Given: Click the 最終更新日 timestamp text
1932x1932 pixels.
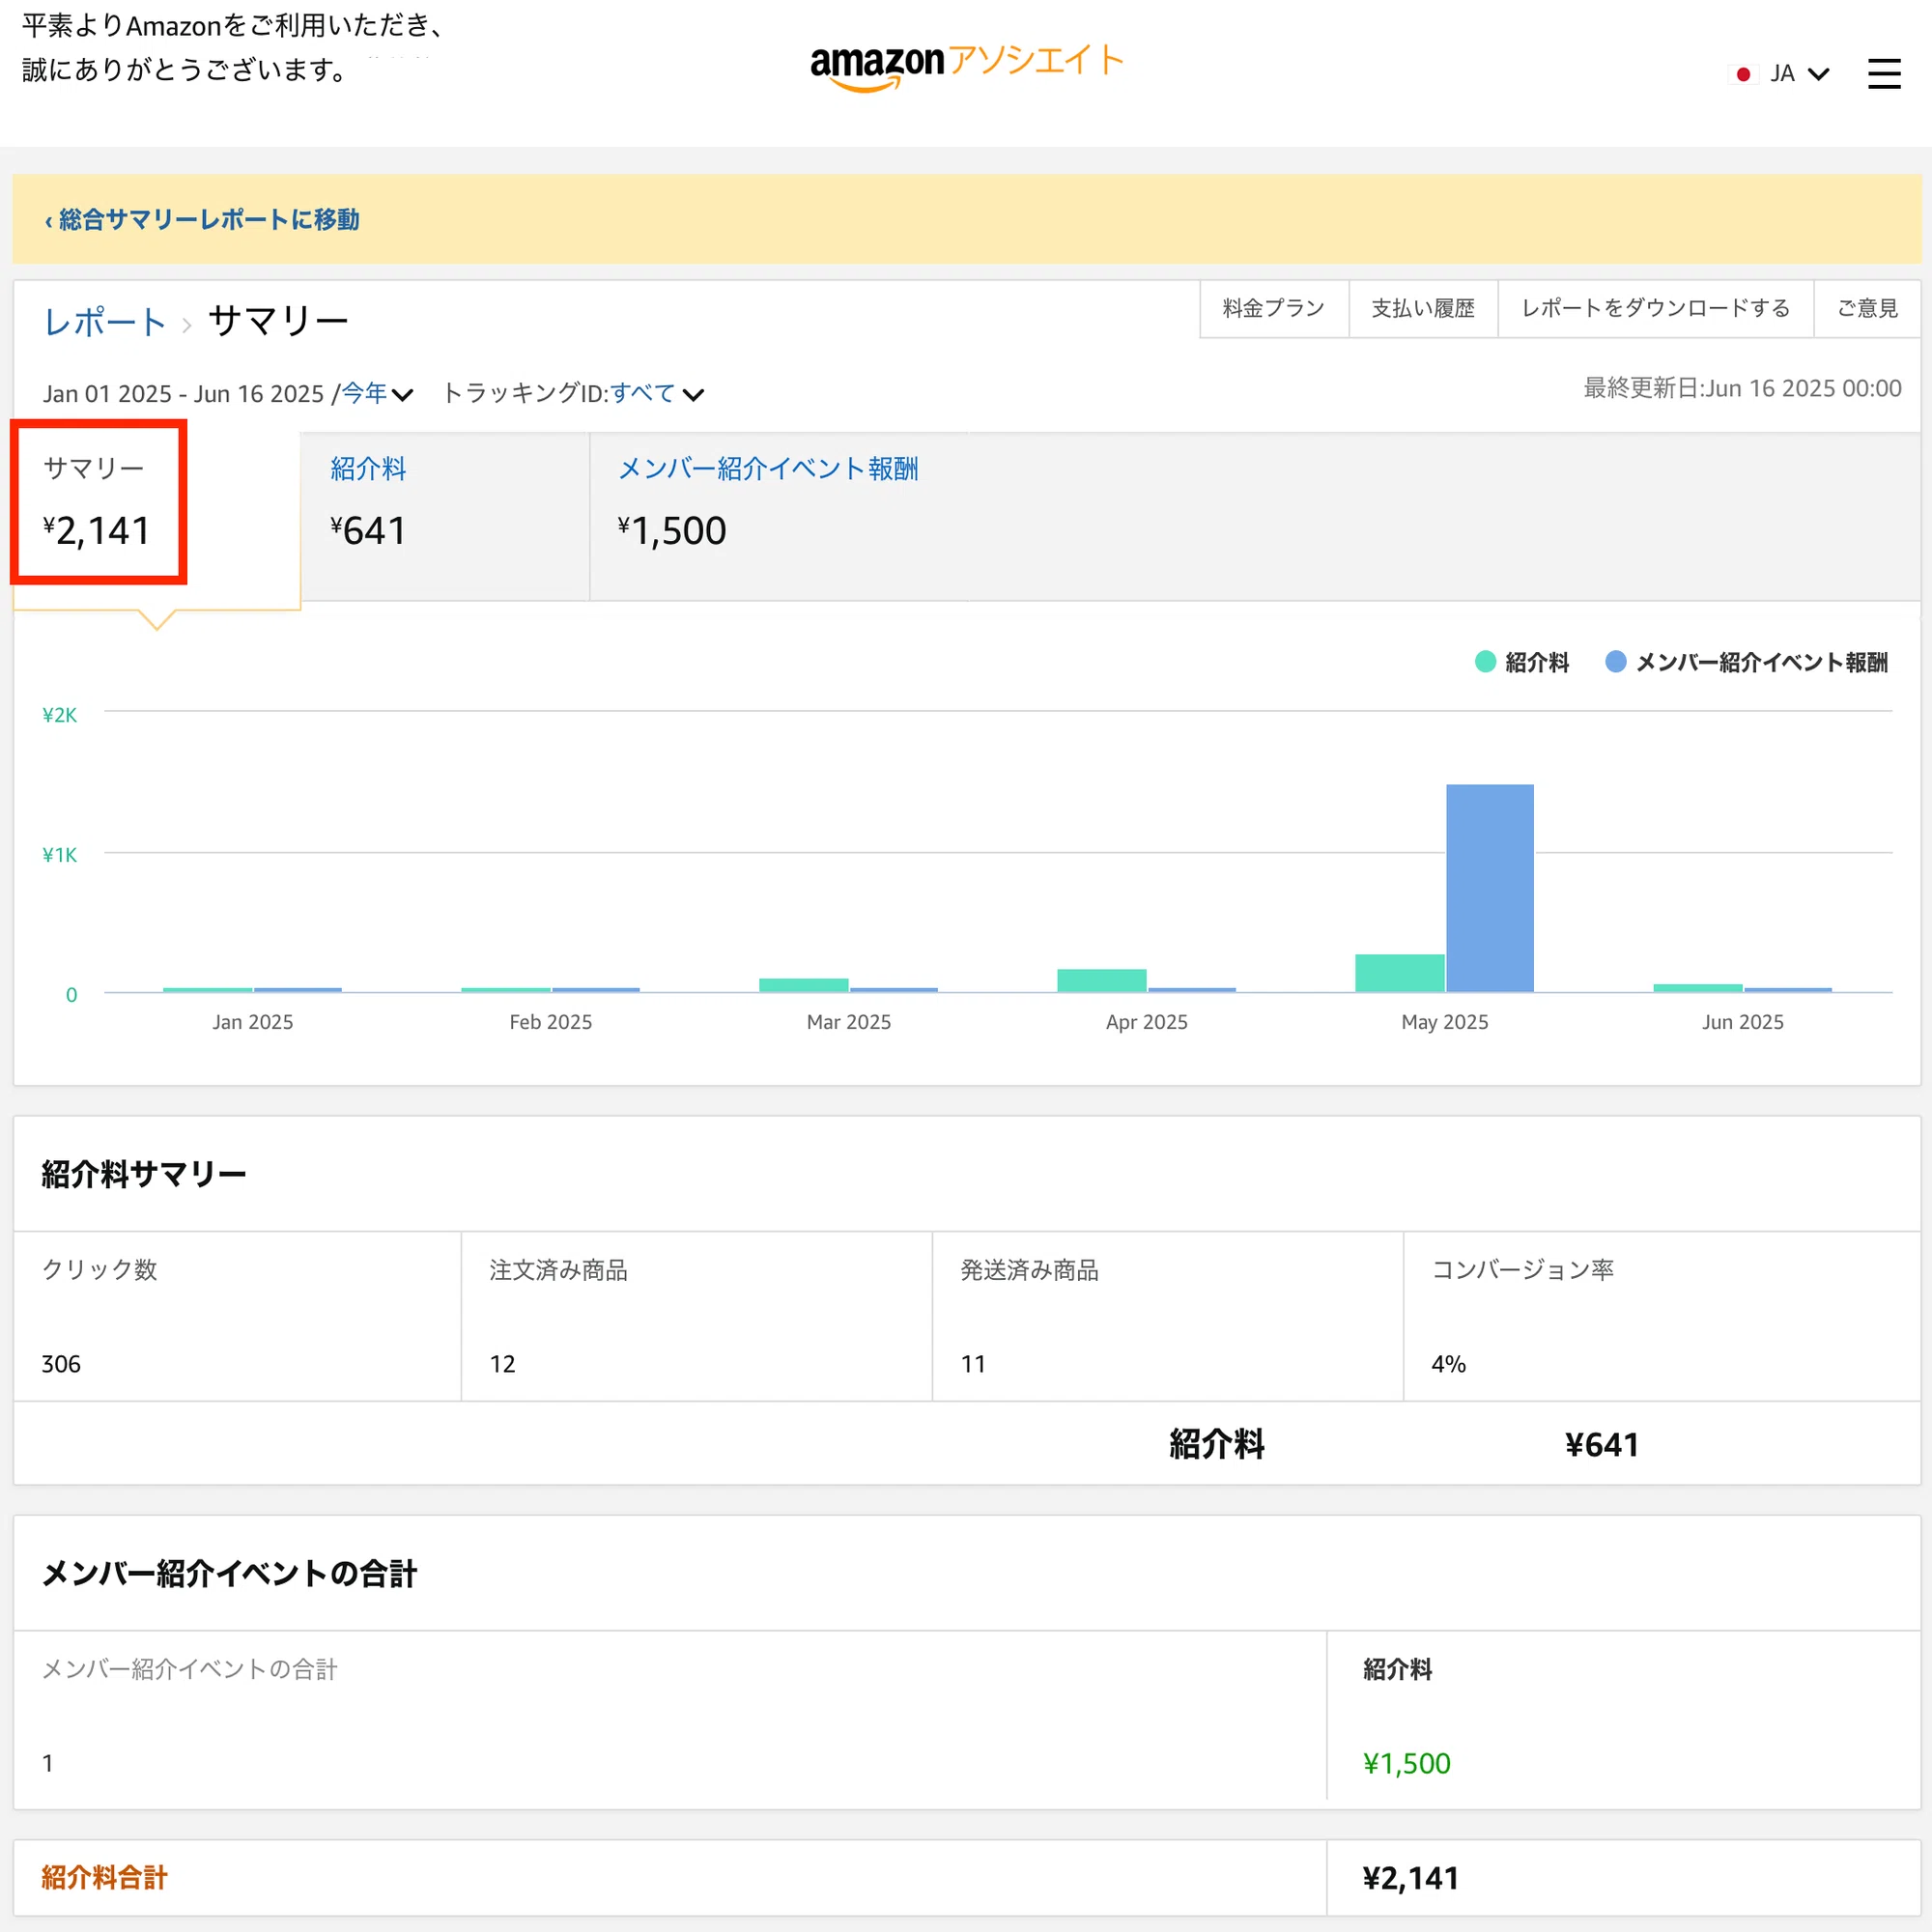Looking at the screenshot, I should [x=1742, y=388].
